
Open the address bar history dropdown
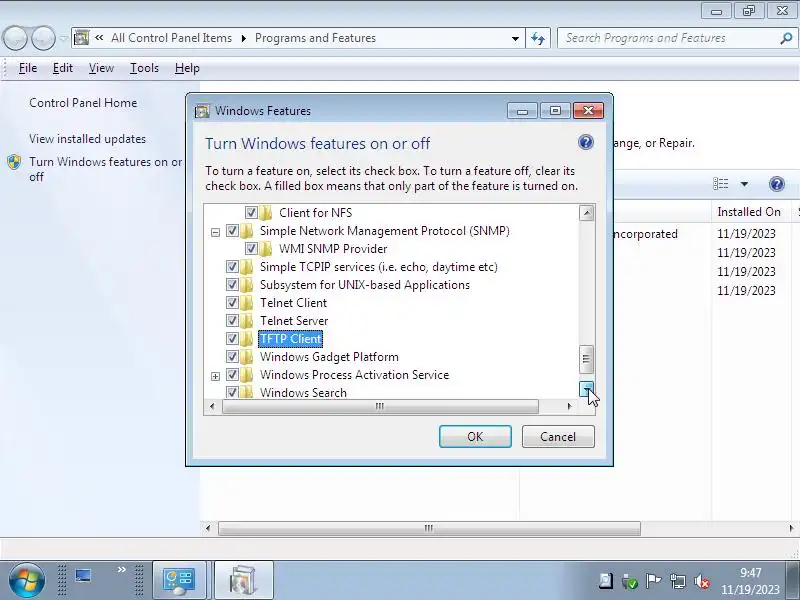pos(515,38)
